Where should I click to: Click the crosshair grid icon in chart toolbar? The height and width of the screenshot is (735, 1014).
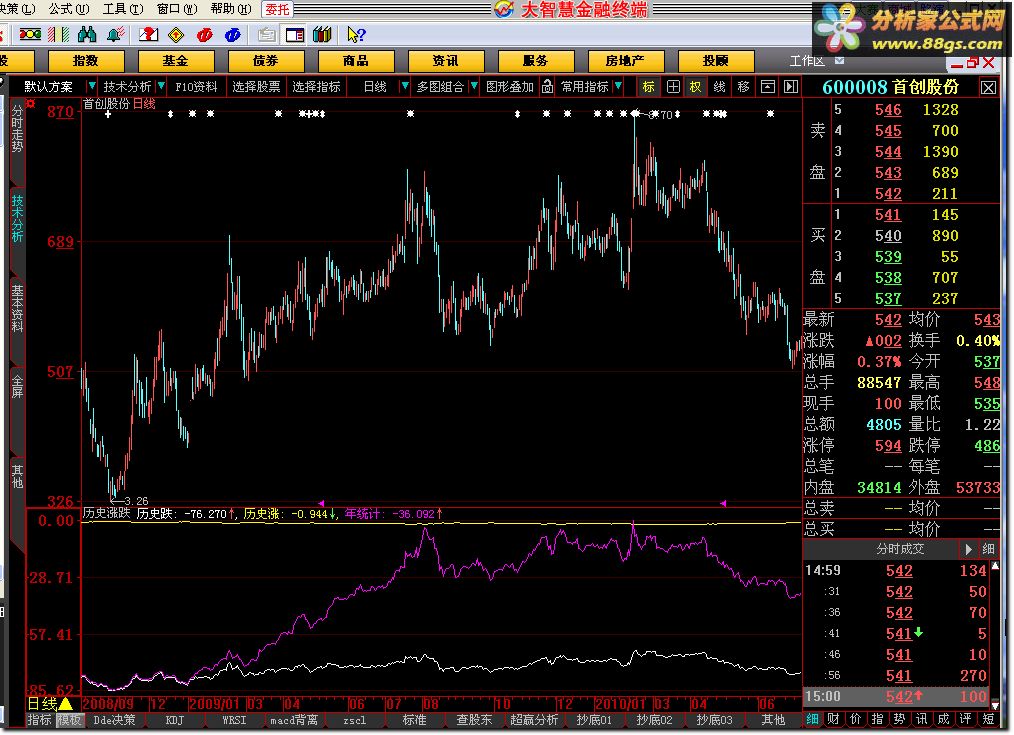[x=673, y=87]
